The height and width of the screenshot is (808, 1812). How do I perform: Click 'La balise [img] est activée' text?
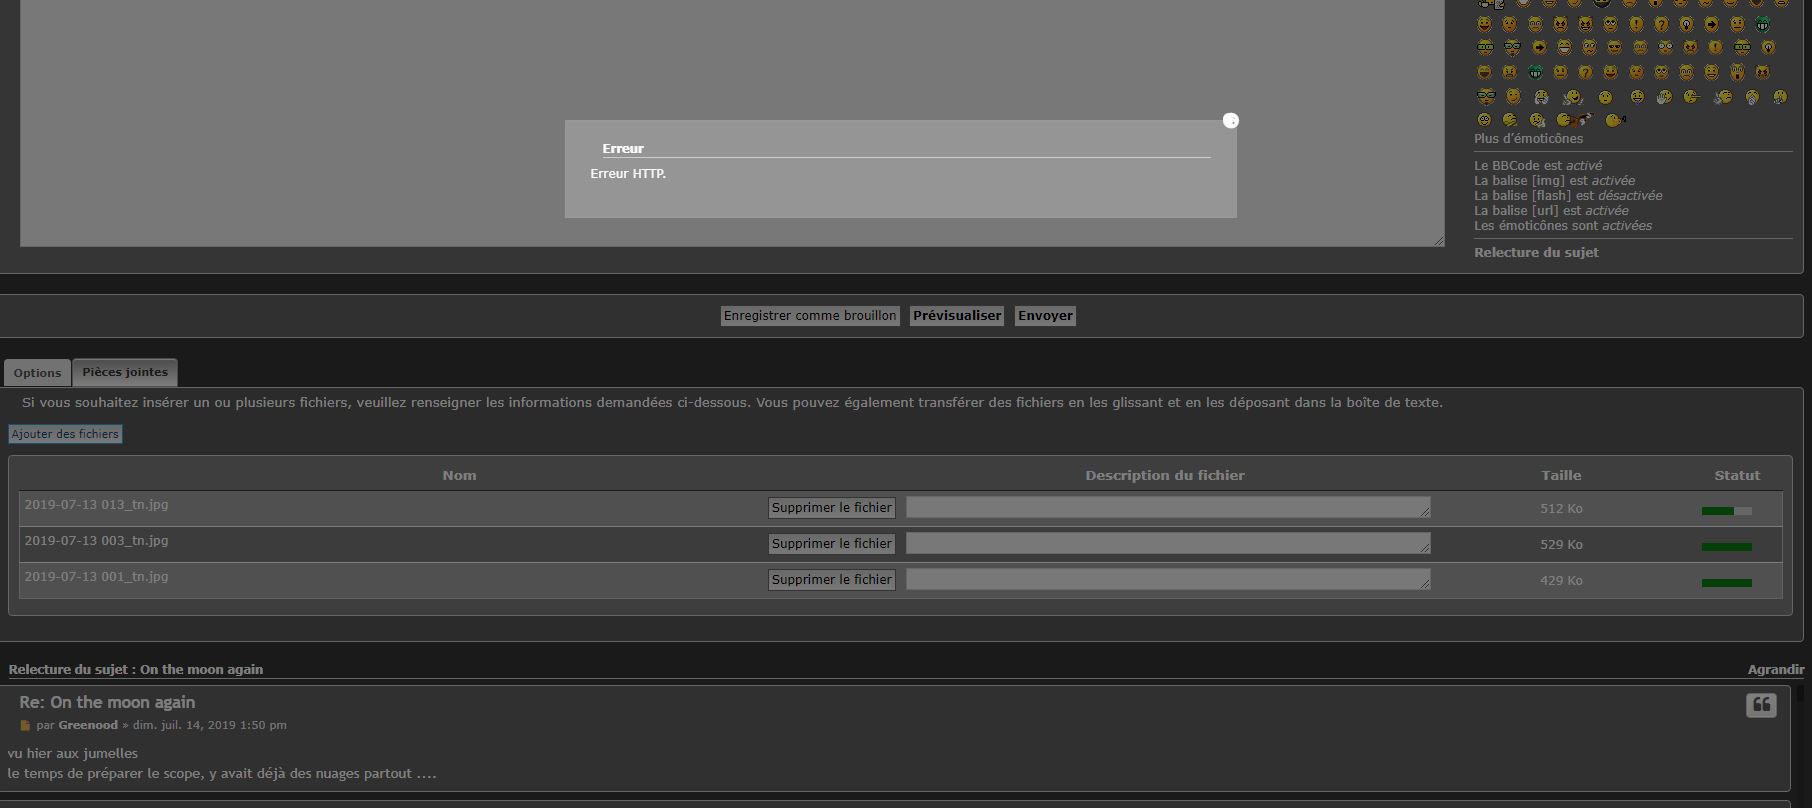[x=1554, y=181]
